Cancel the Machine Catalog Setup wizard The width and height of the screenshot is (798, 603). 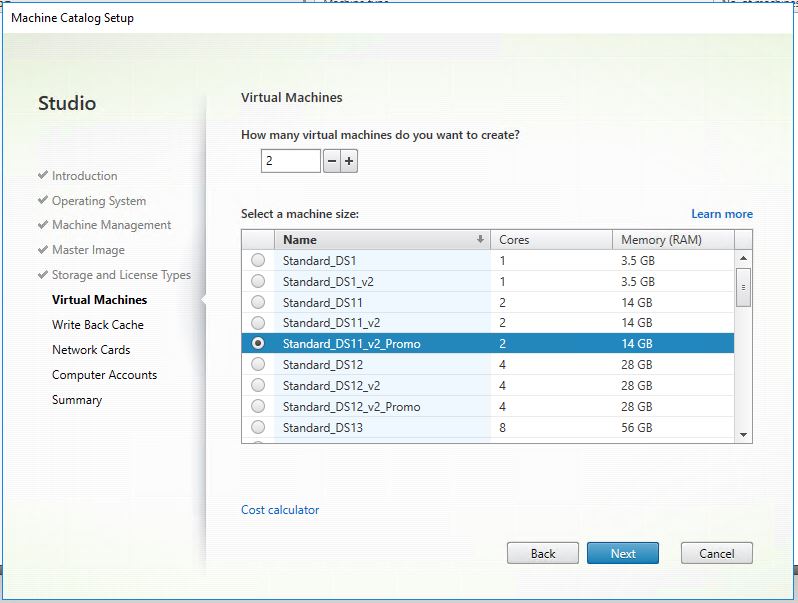coord(716,554)
